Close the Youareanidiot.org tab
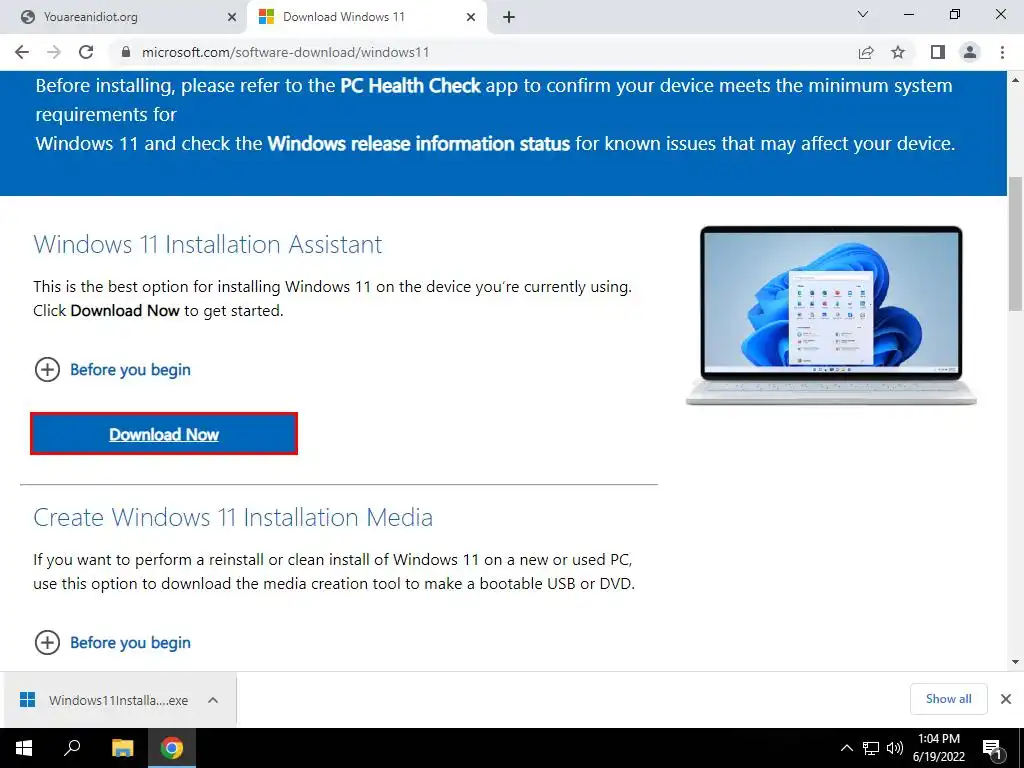This screenshot has width=1024, height=768. [x=232, y=17]
